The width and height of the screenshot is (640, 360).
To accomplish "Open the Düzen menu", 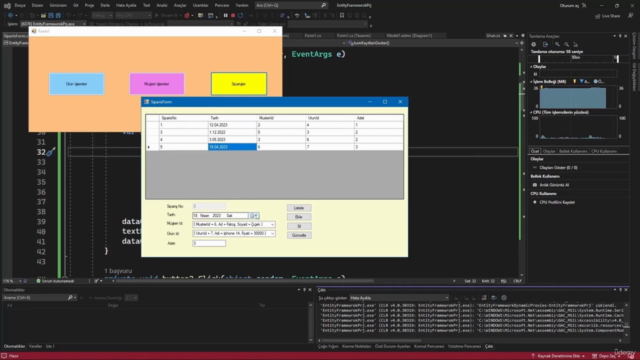I will pos(37,5).
